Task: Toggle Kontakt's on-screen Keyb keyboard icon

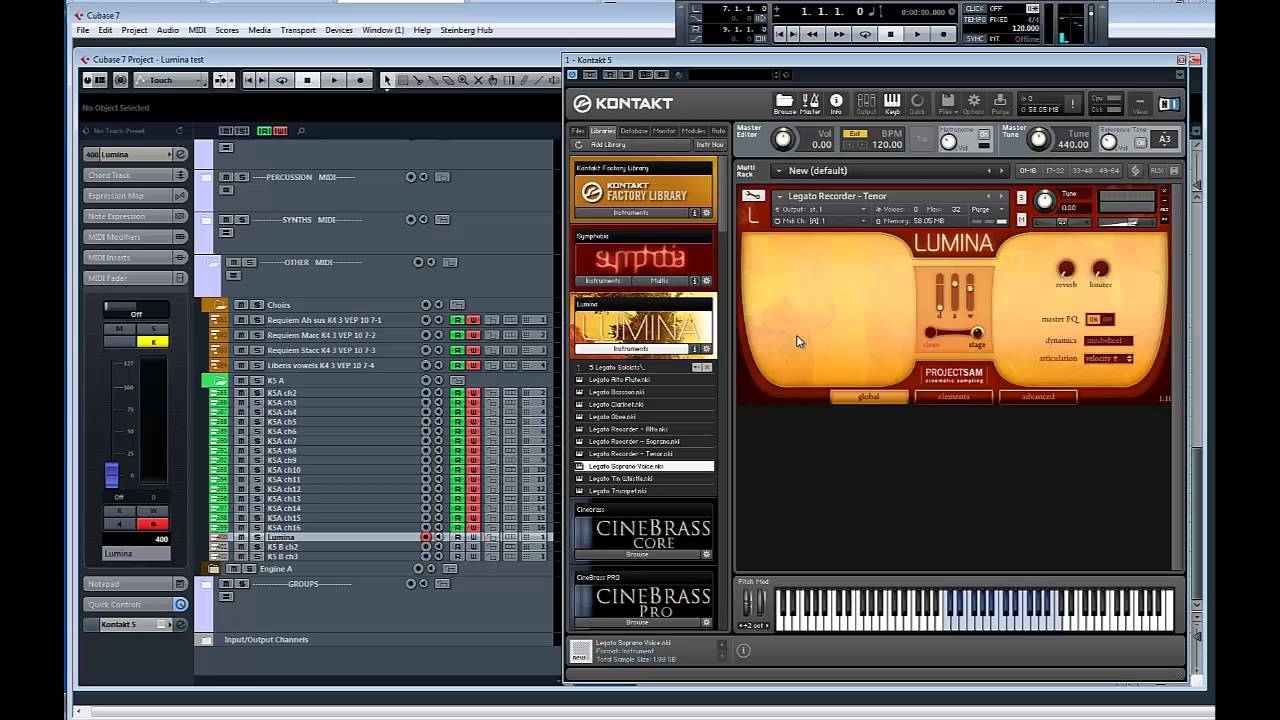Action: [x=892, y=103]
